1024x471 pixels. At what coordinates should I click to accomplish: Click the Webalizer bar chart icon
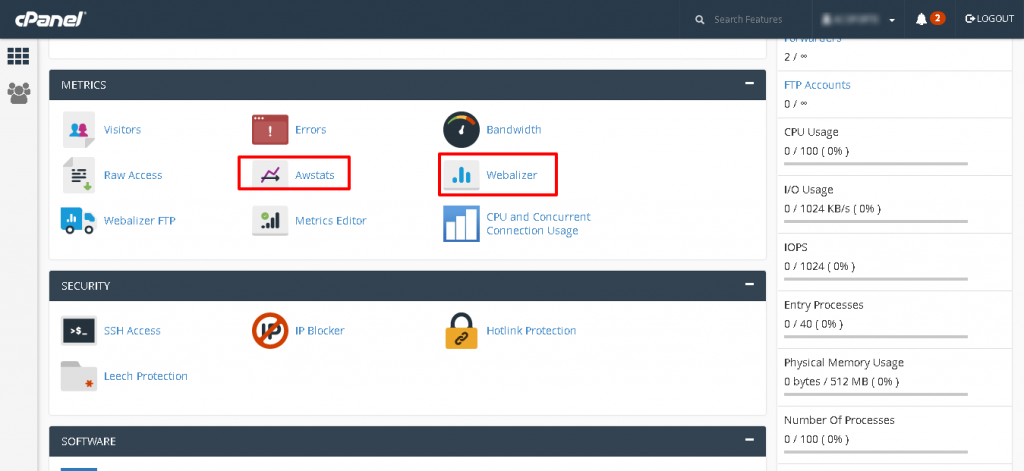pyautogui.click(x=462, y=175)
